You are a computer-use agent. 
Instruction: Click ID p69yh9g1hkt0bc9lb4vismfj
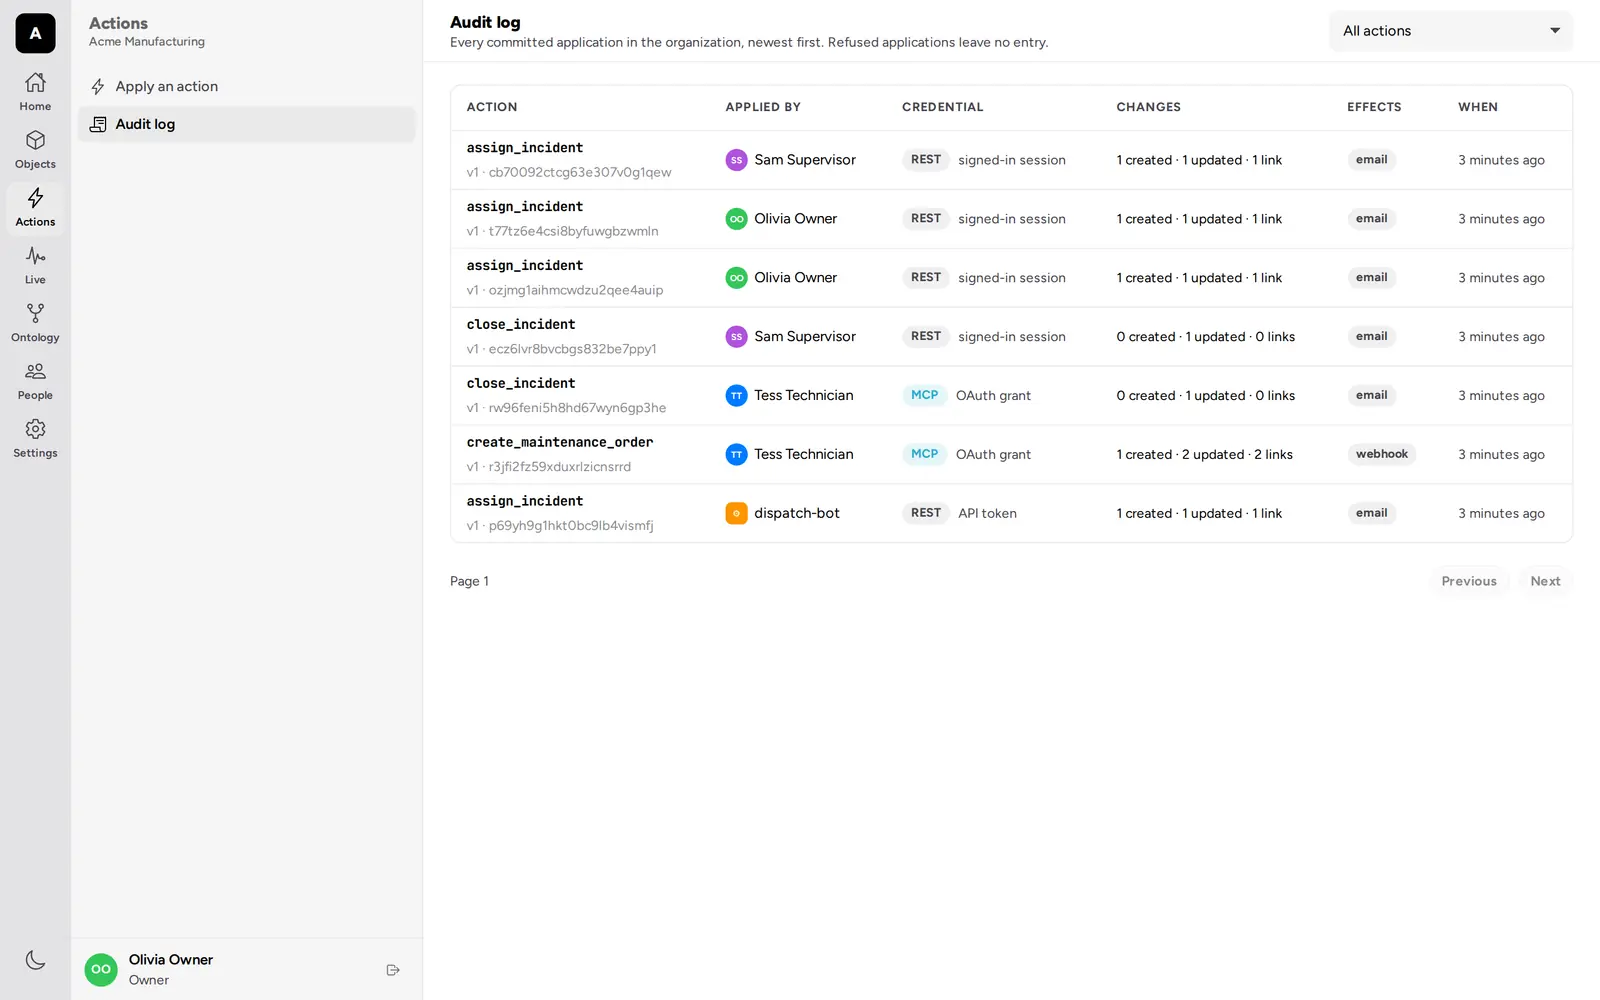pyautogui.click(x=570, y=526)
